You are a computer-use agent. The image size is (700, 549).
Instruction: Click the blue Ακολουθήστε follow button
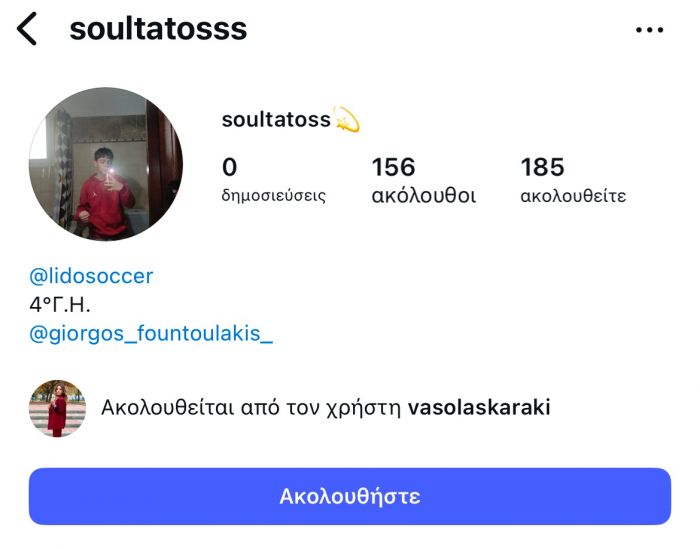350,496
